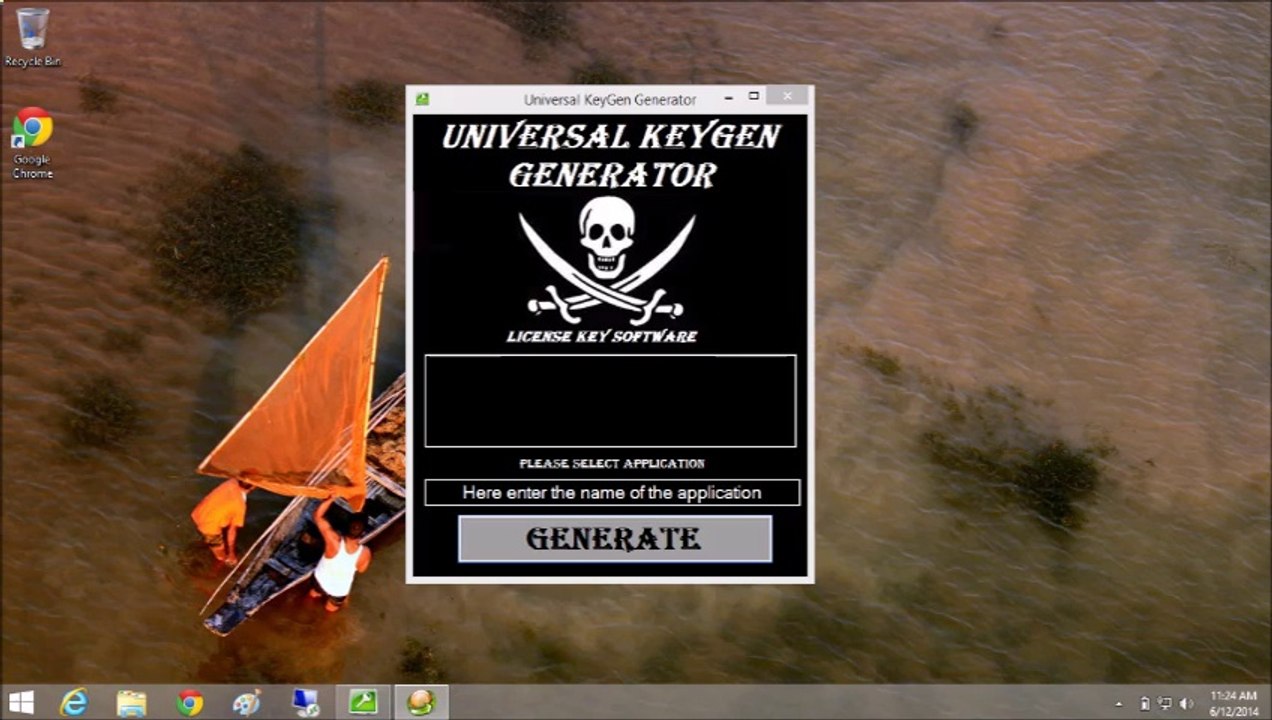Open File Explorer from the taskbar
Viewport: 1272px width, 720px height.
131,703
